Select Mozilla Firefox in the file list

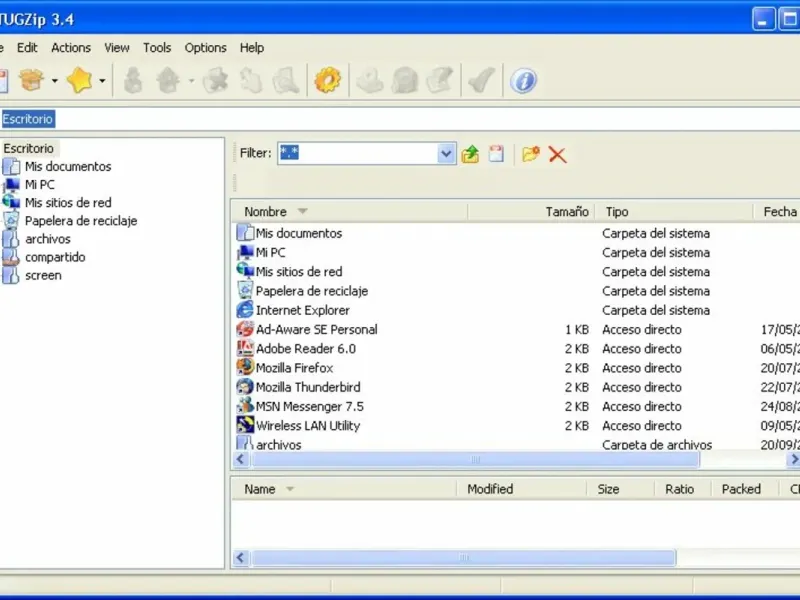(294, 368)
